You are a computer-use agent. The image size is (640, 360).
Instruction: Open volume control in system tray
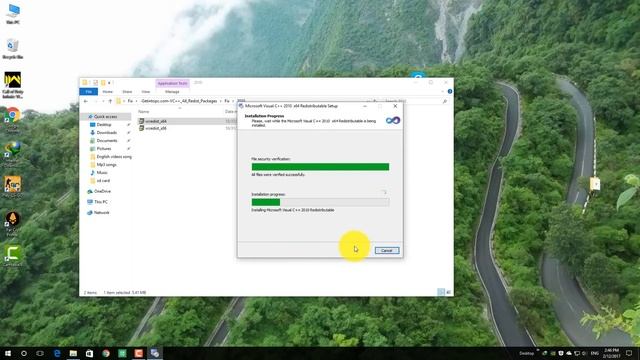[x=584, y=353]
